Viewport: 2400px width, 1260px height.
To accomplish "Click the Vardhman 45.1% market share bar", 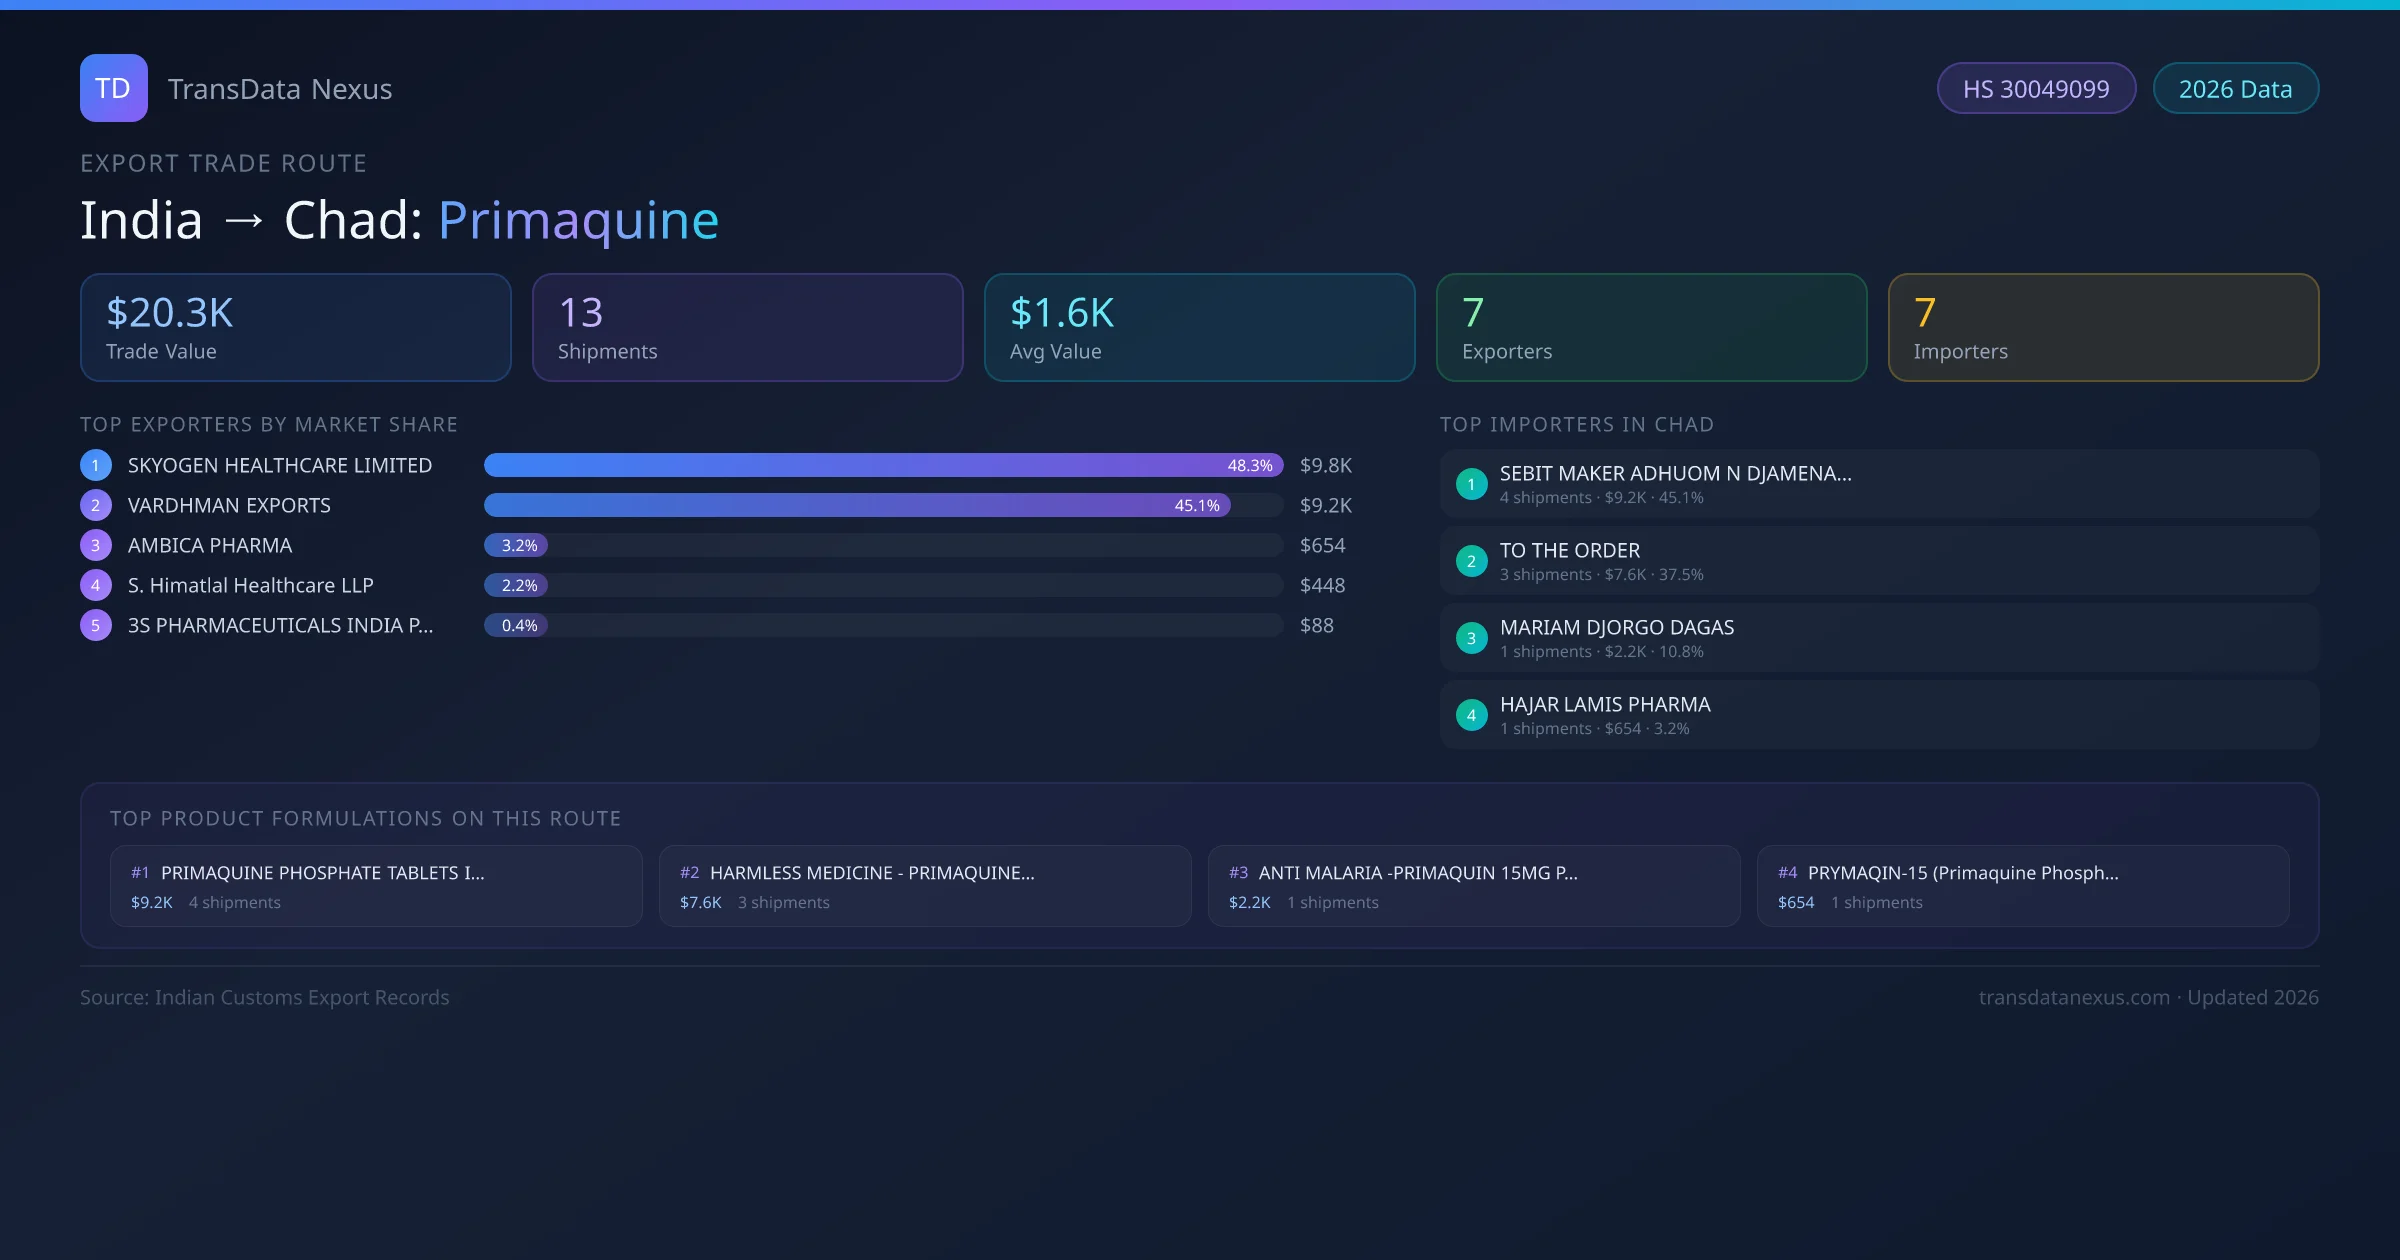I will (856, 505).
